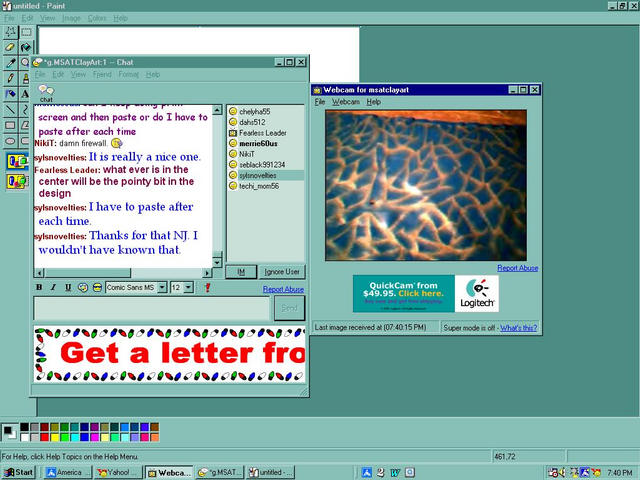
Task: Click in the chat message input field
Action: [x=151, y=308]
